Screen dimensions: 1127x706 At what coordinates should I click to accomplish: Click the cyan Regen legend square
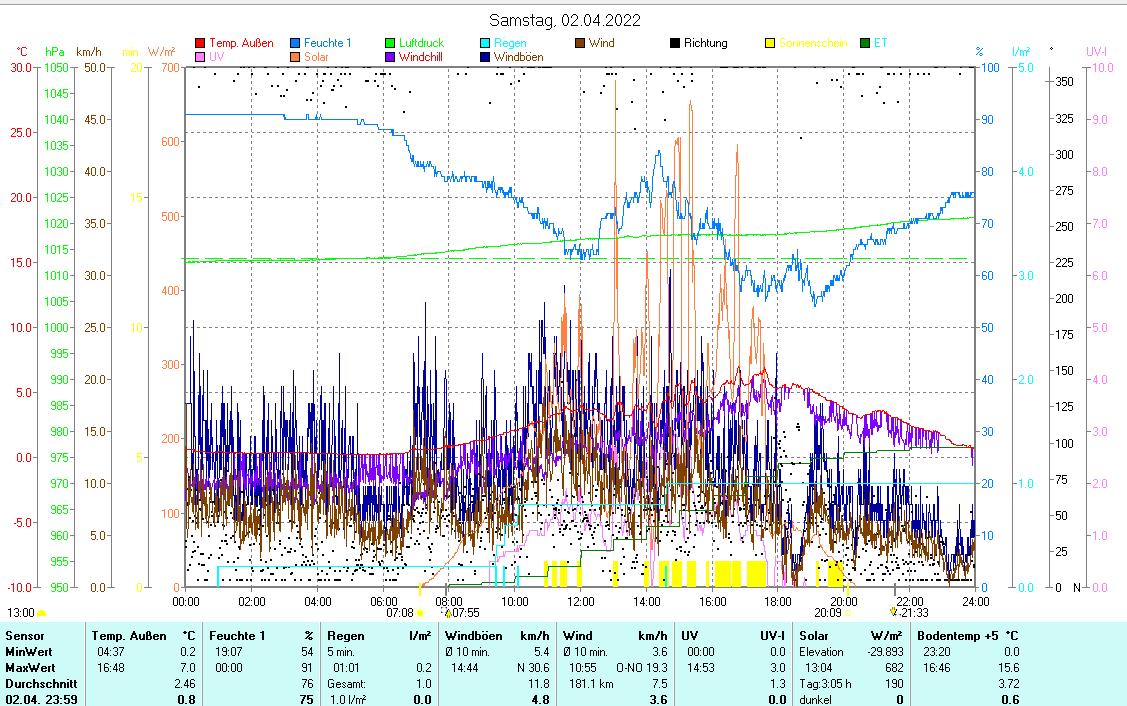coord(485,43)
